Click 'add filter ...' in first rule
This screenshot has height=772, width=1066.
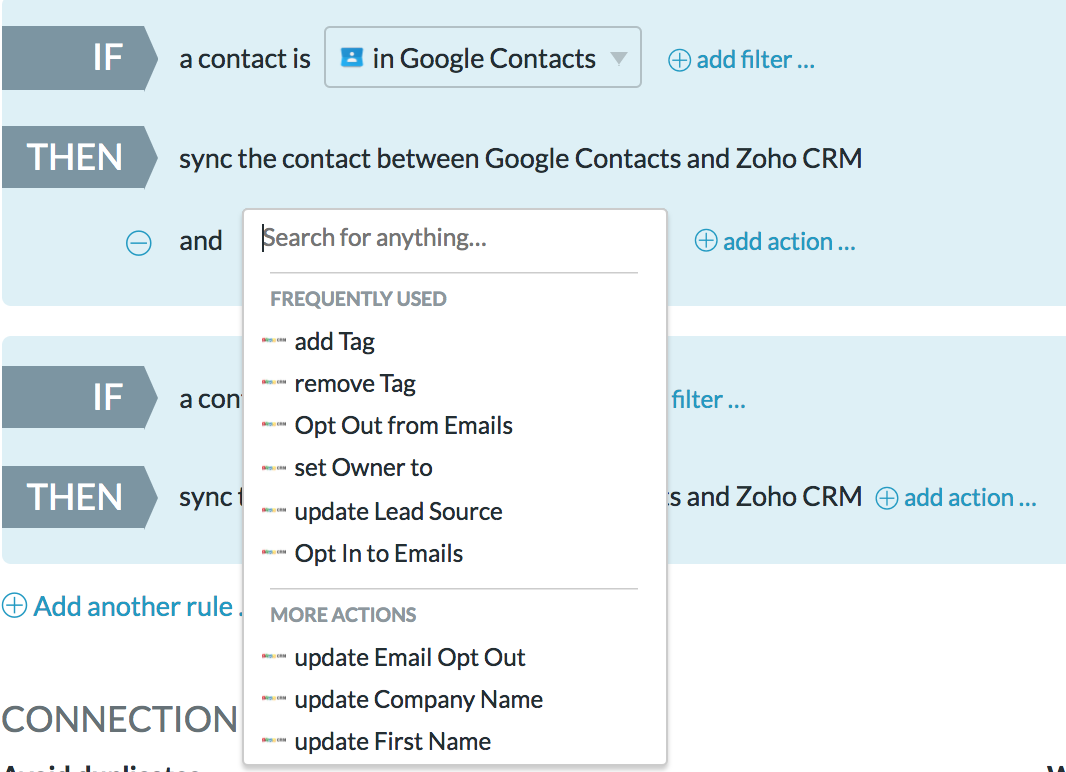755,60
